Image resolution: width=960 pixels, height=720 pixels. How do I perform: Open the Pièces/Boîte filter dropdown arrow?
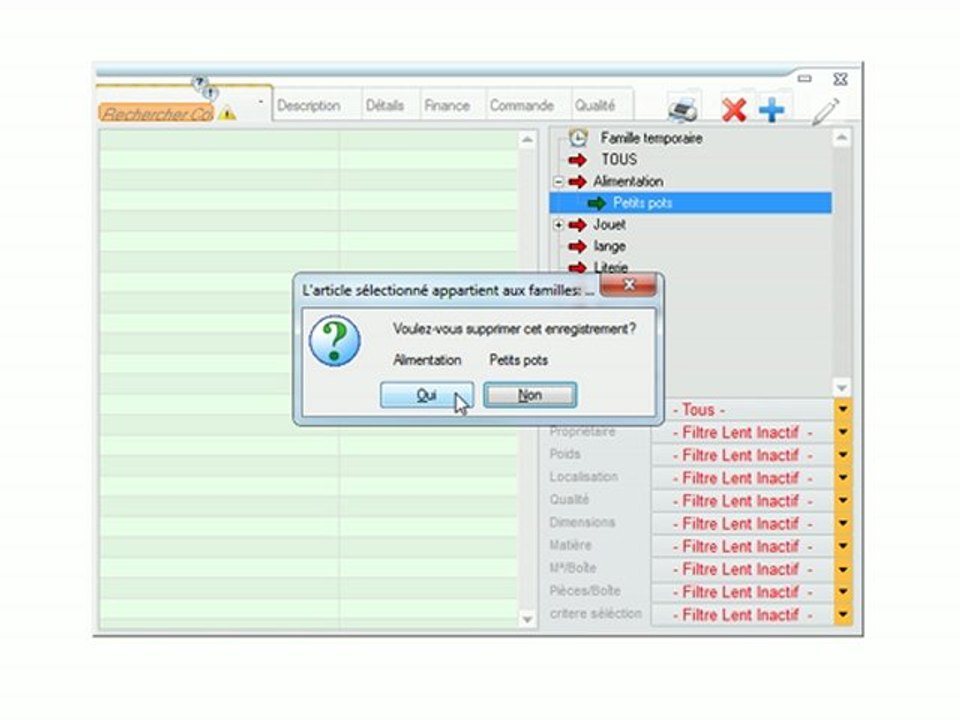(843, 592)
